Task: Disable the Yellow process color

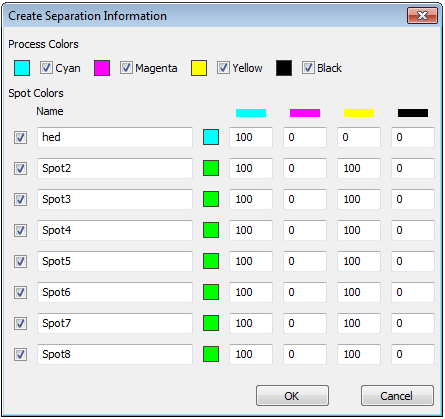Action: [x=223, y=68]
